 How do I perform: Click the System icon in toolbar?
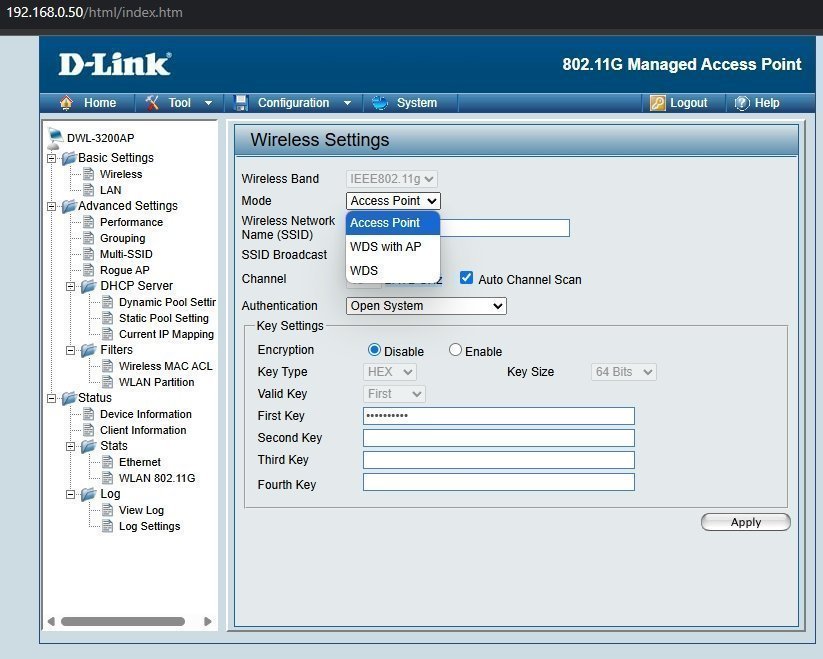380,103
